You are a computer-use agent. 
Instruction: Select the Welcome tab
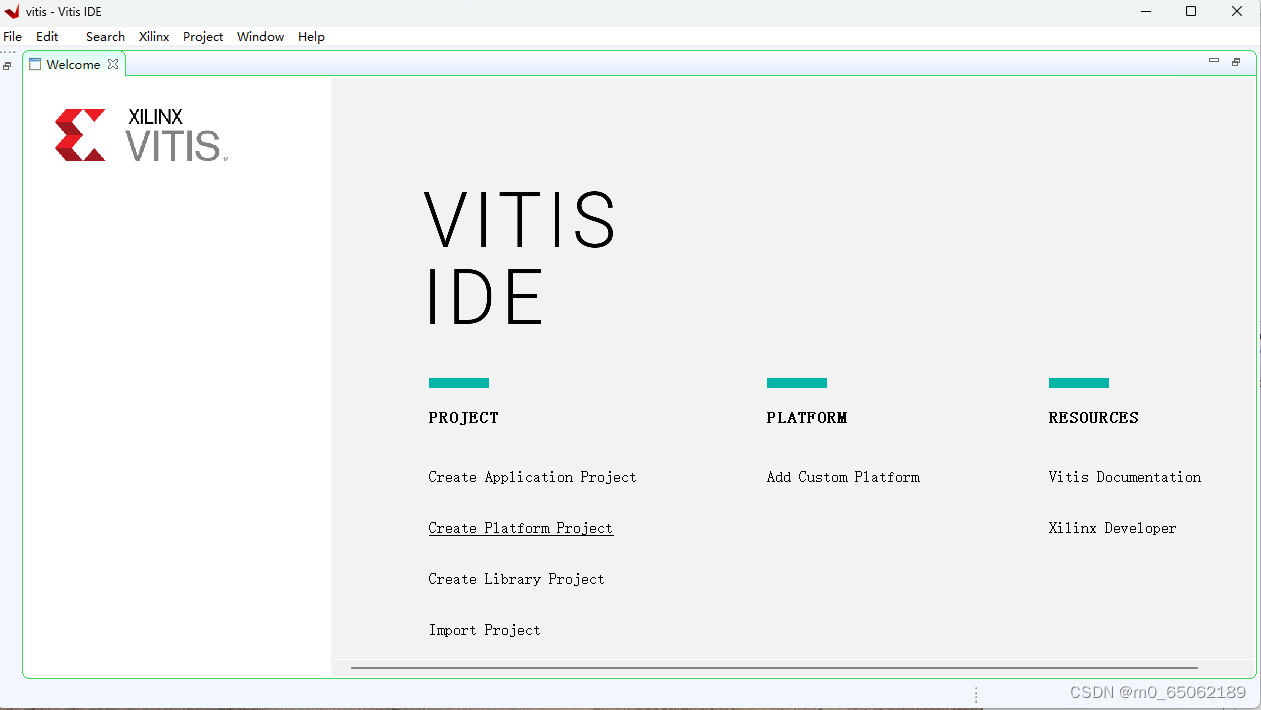click(x=73, y=63)
